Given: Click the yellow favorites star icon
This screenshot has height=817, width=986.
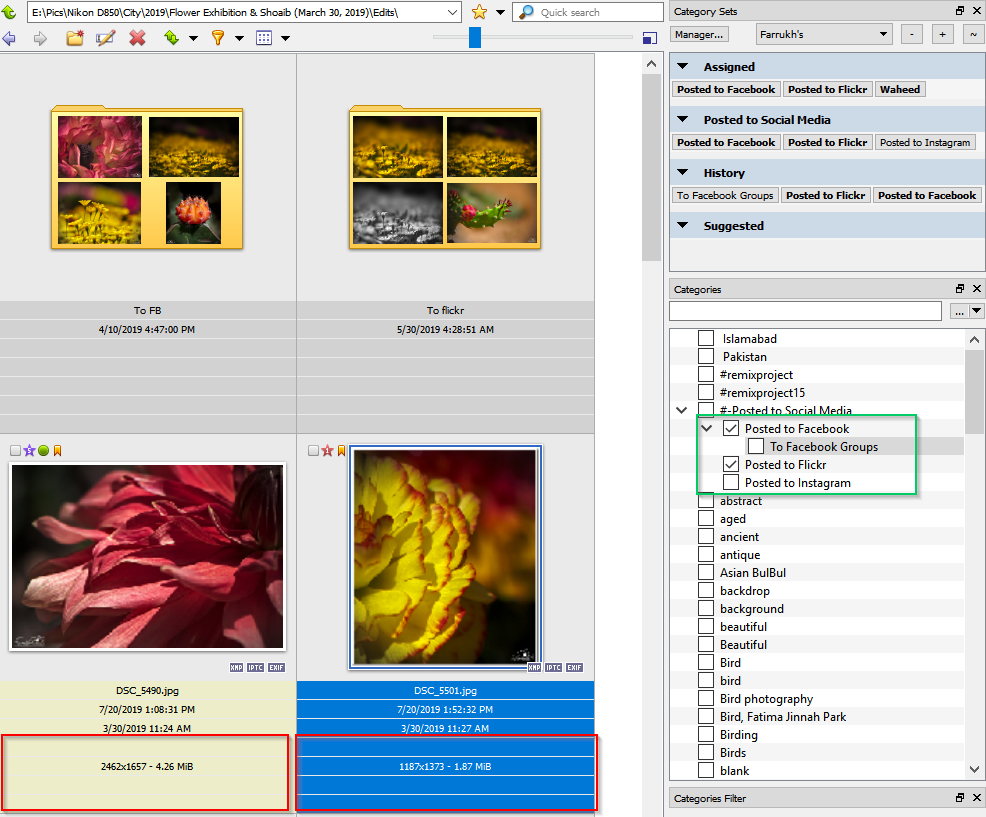Looking at the screenshot, I should click(479, 12).
